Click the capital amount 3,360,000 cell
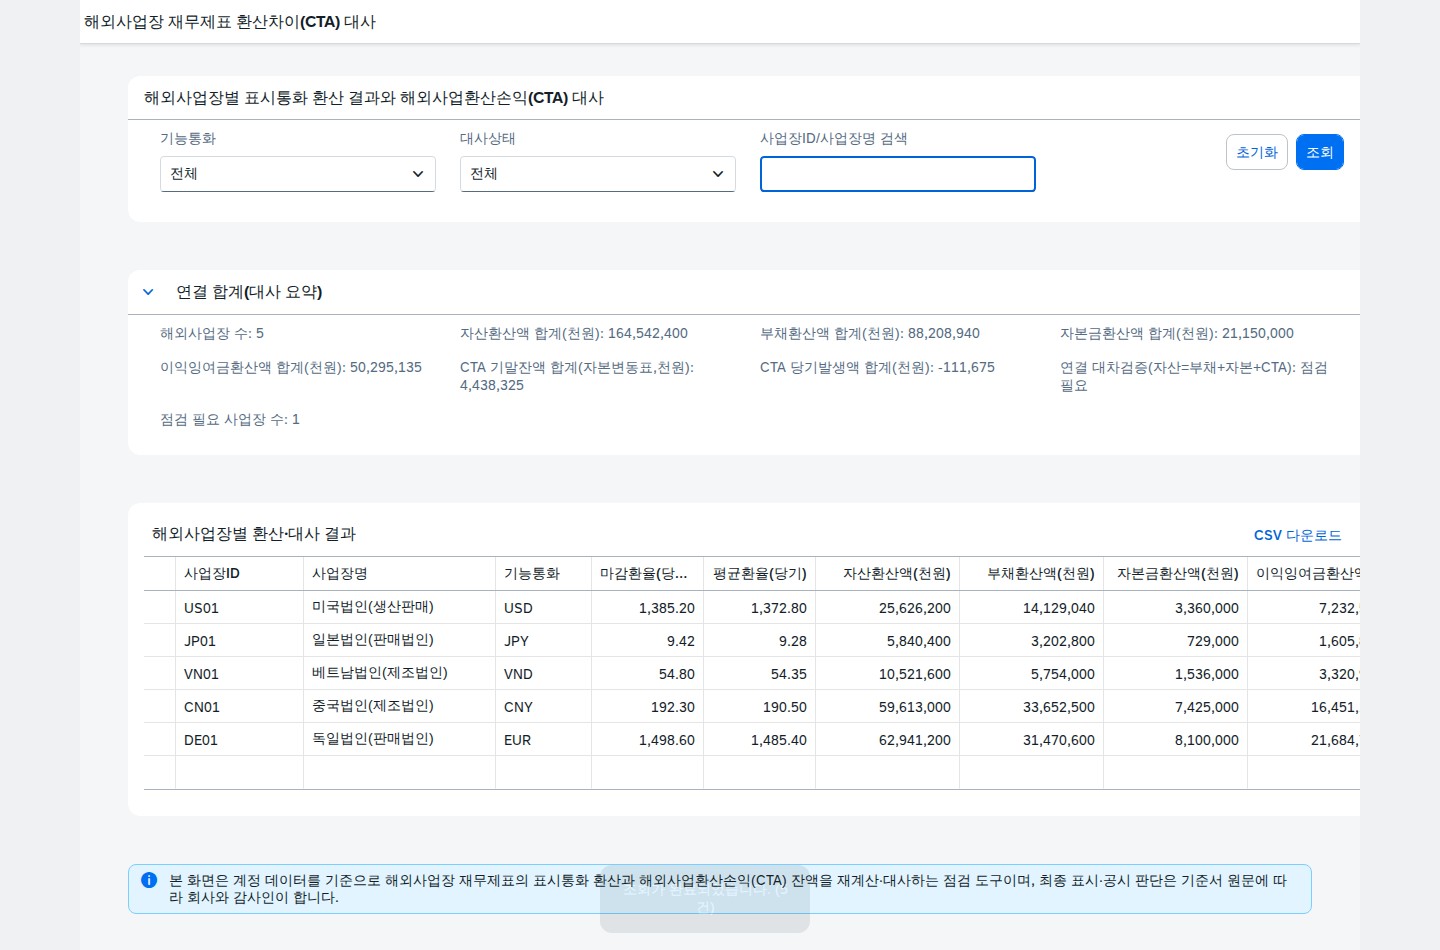This screenshot has height=950, width=1440. [1176, 608]
